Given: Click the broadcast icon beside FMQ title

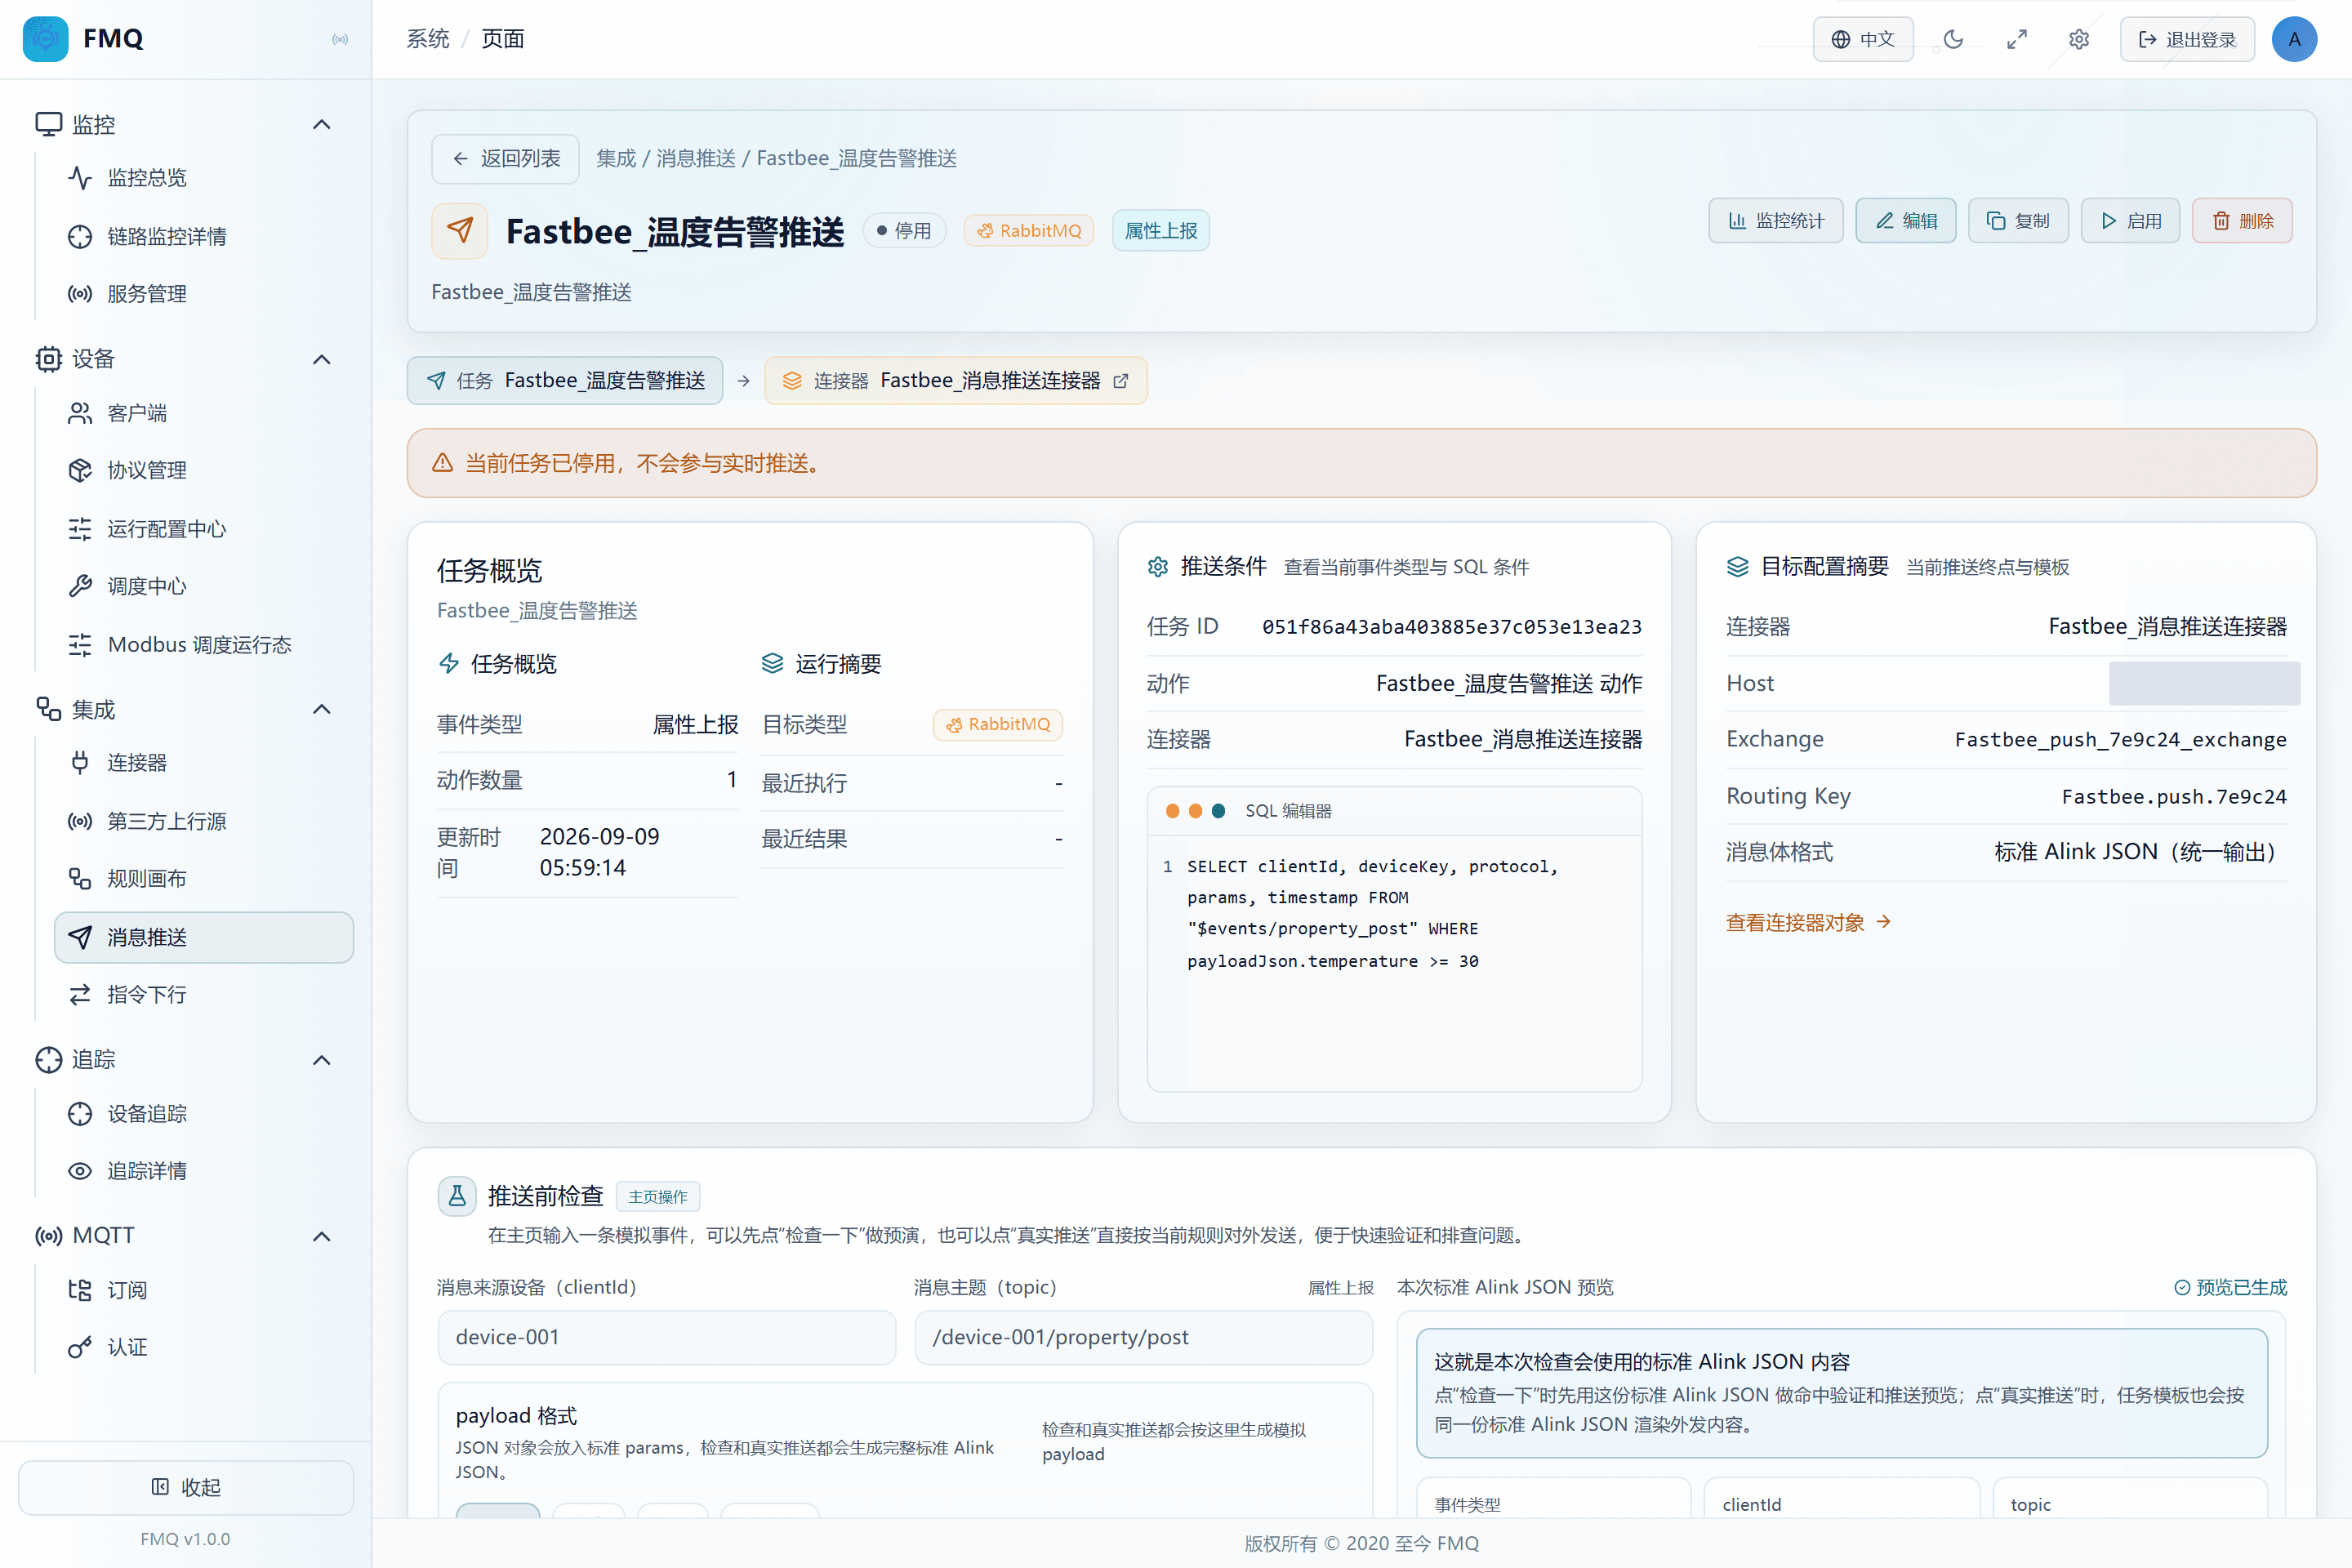Looking at the screenshot, I should pos(340,39).
